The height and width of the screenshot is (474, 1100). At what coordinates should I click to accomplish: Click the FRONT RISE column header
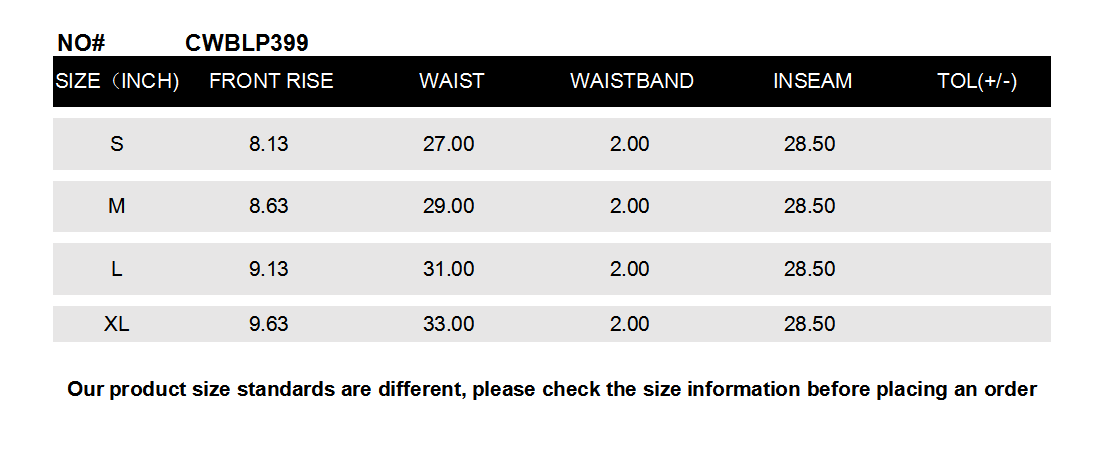point(271,82)
